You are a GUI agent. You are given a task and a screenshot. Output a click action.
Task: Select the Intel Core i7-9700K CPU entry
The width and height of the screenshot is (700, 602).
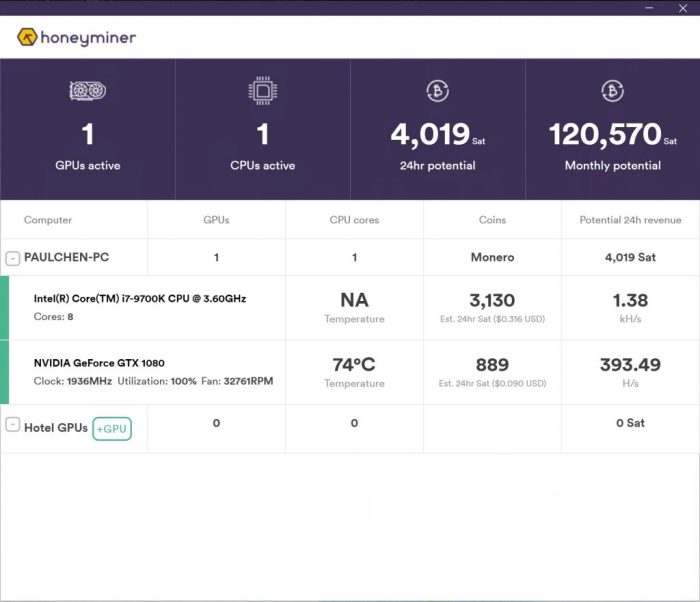point(140,298)
